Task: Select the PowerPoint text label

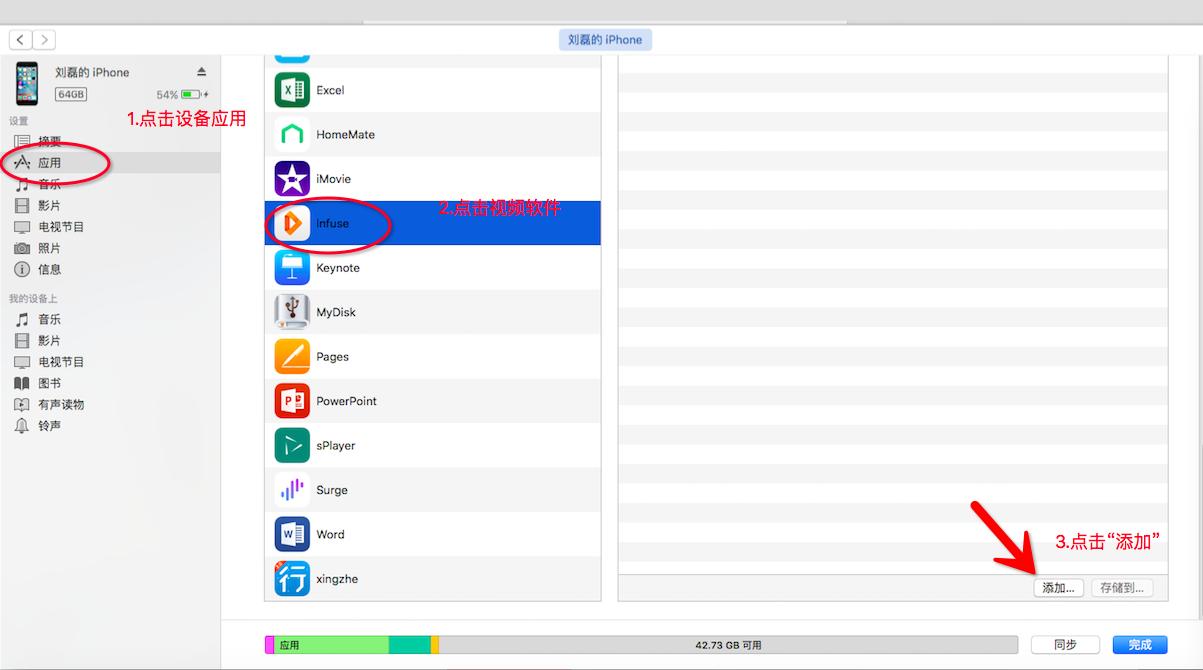Action: pyautogui.click(x=346, y=401)
